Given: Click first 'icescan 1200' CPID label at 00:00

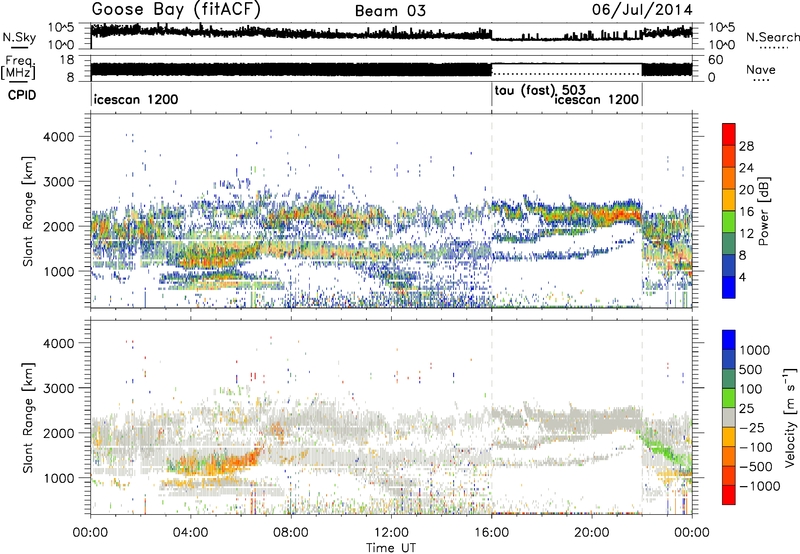Looking at the screenshot, I should pos(136,99).
